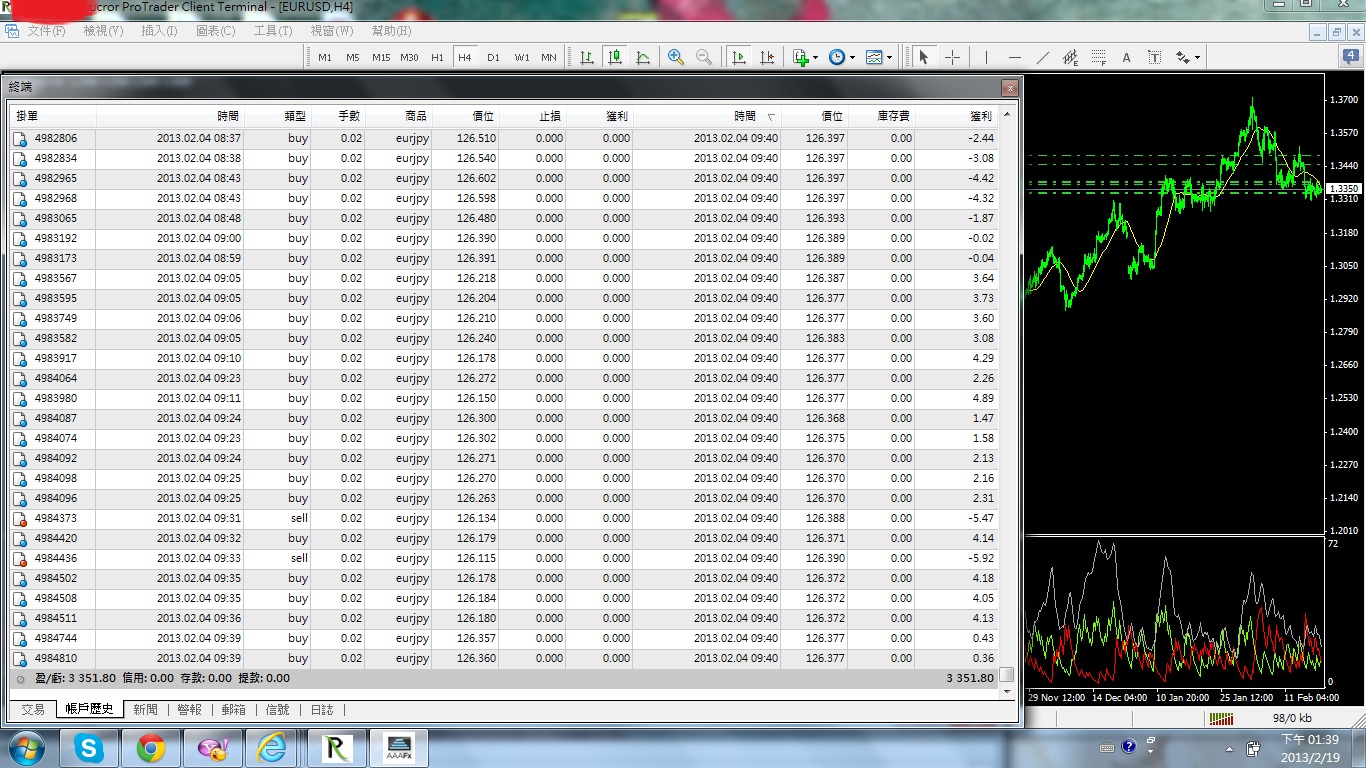1366x768 pixels.
Task: Toggle the H4 timeframe button
Action: pyautogui.click(x=465, y=57)
